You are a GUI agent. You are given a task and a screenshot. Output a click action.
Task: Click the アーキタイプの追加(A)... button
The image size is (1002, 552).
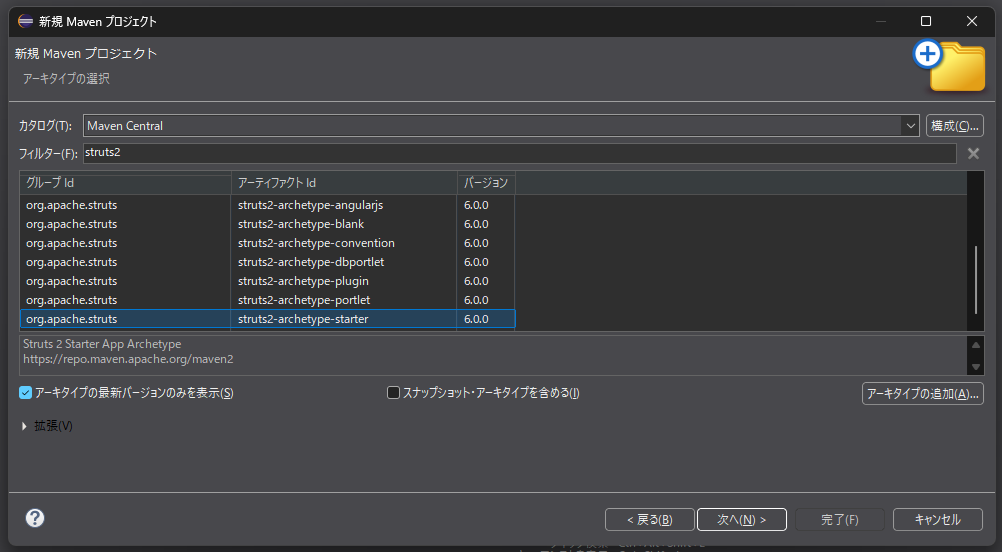923,394
